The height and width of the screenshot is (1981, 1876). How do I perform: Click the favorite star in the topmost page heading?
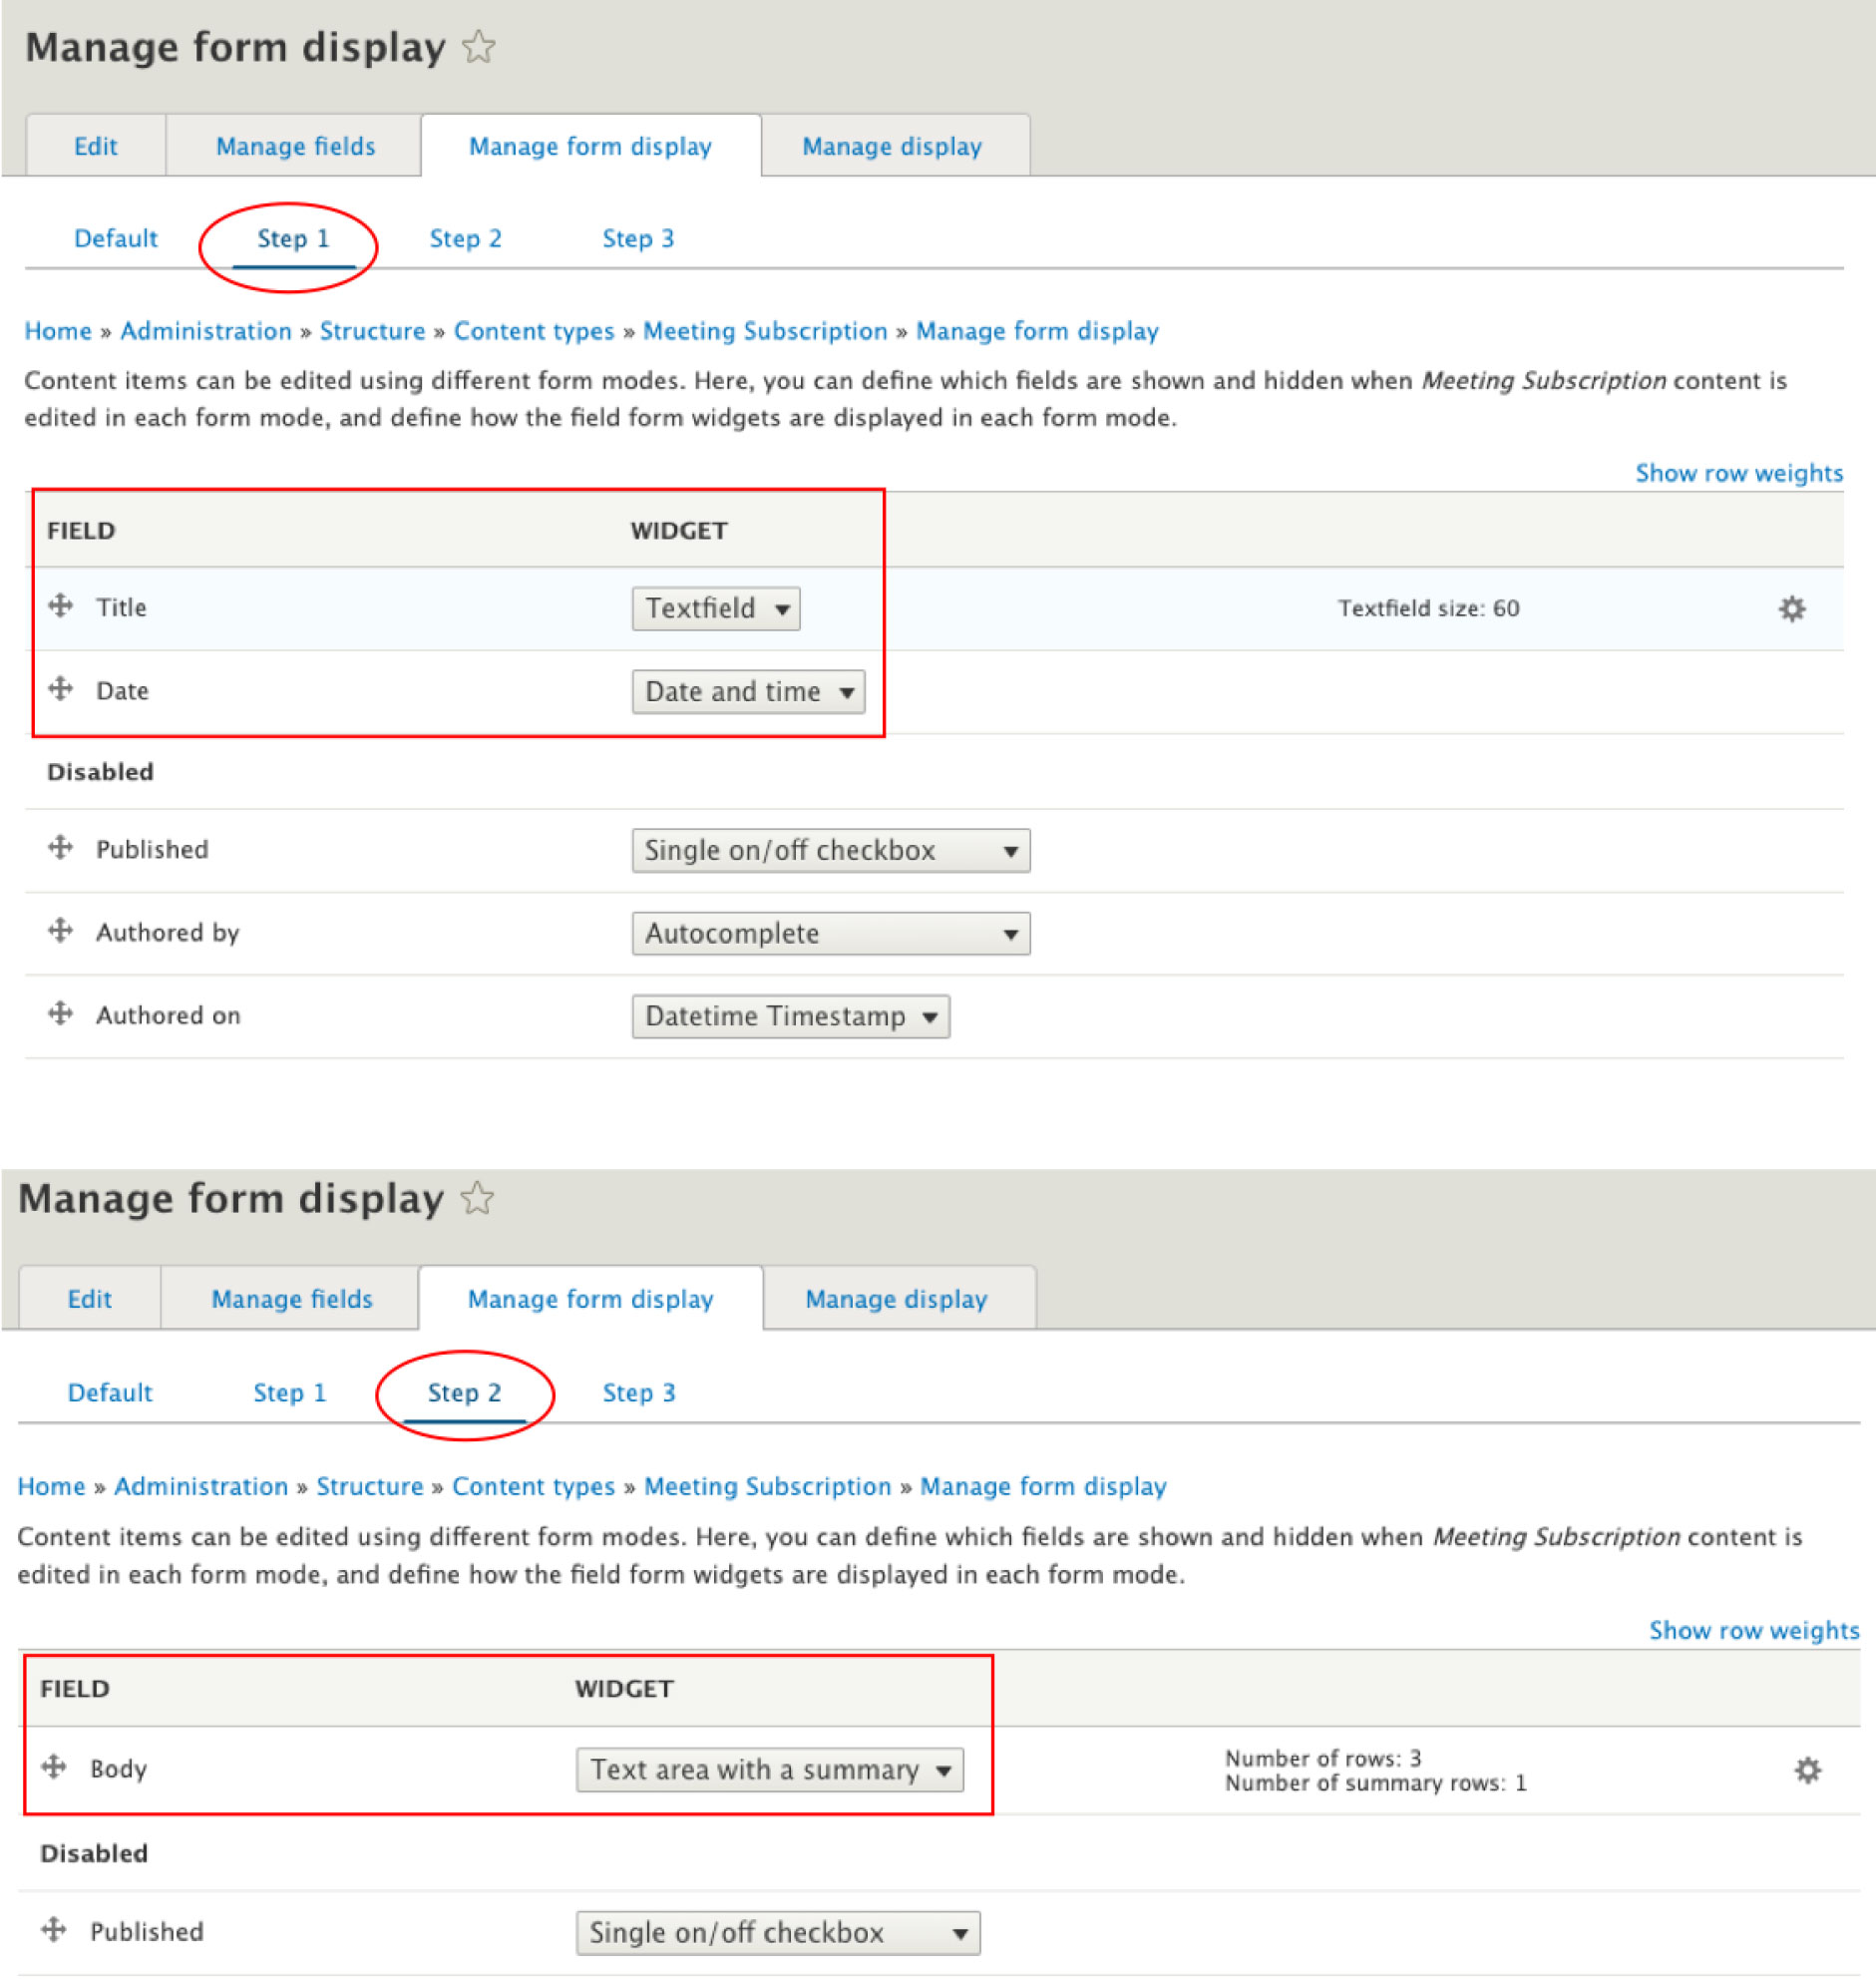479,47
